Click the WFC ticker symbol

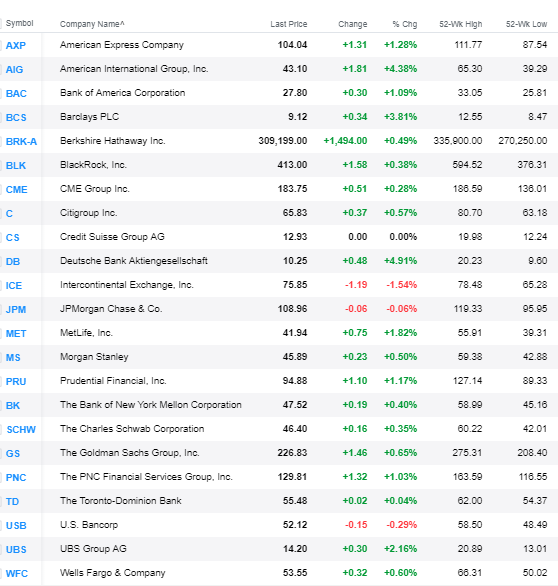(17, 573)
